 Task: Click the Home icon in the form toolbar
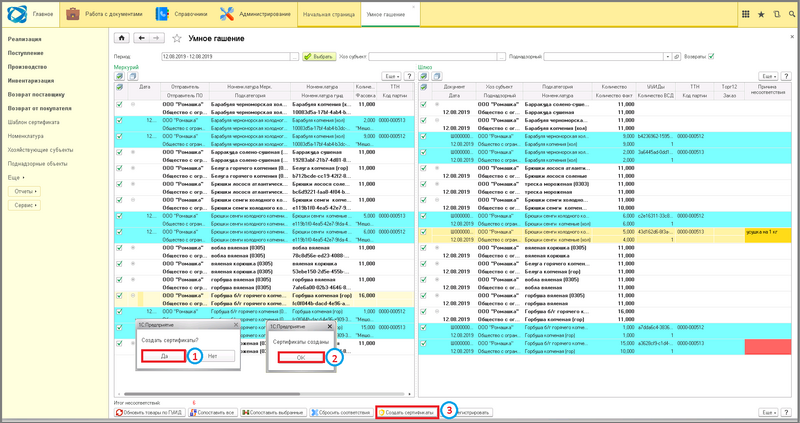(121, 38)
